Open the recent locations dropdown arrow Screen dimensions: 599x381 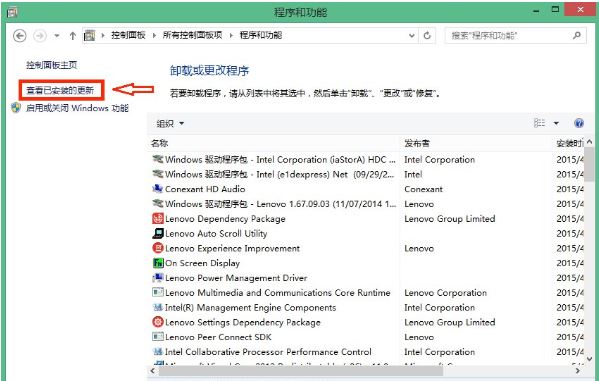click(x=57, y=36)
